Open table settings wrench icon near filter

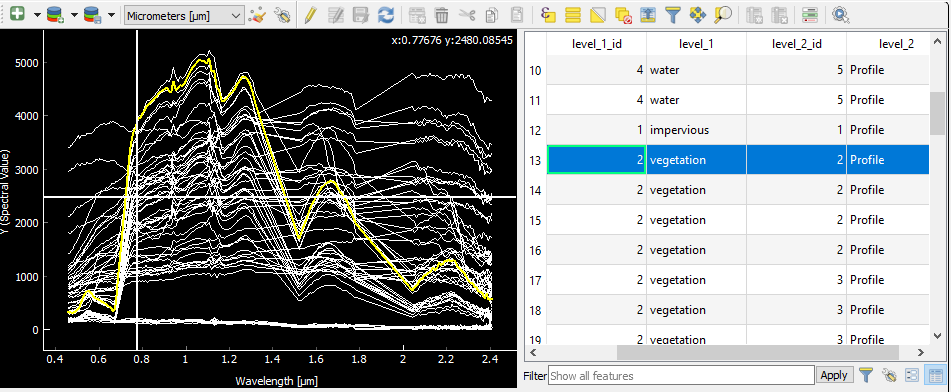click(889, 376)
